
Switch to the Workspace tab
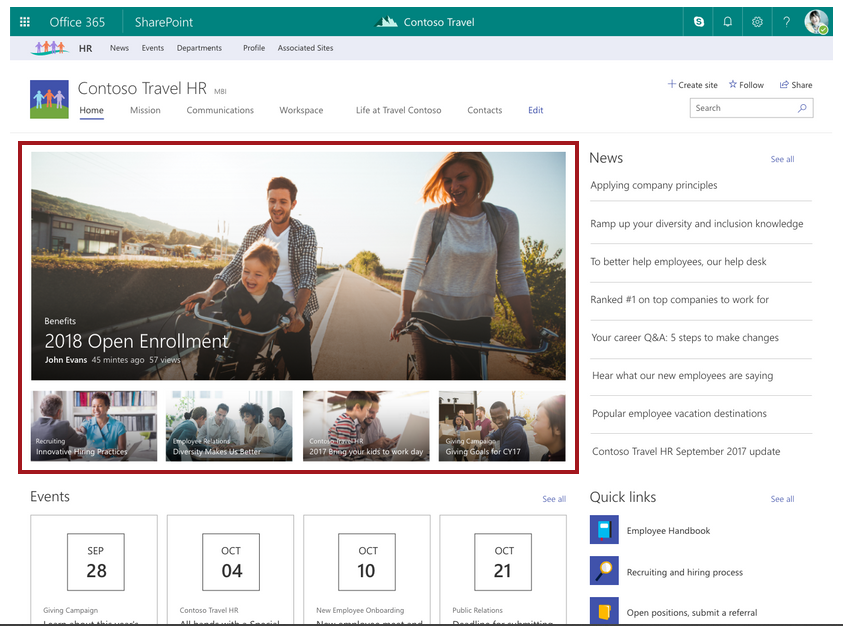coord(301,110)
